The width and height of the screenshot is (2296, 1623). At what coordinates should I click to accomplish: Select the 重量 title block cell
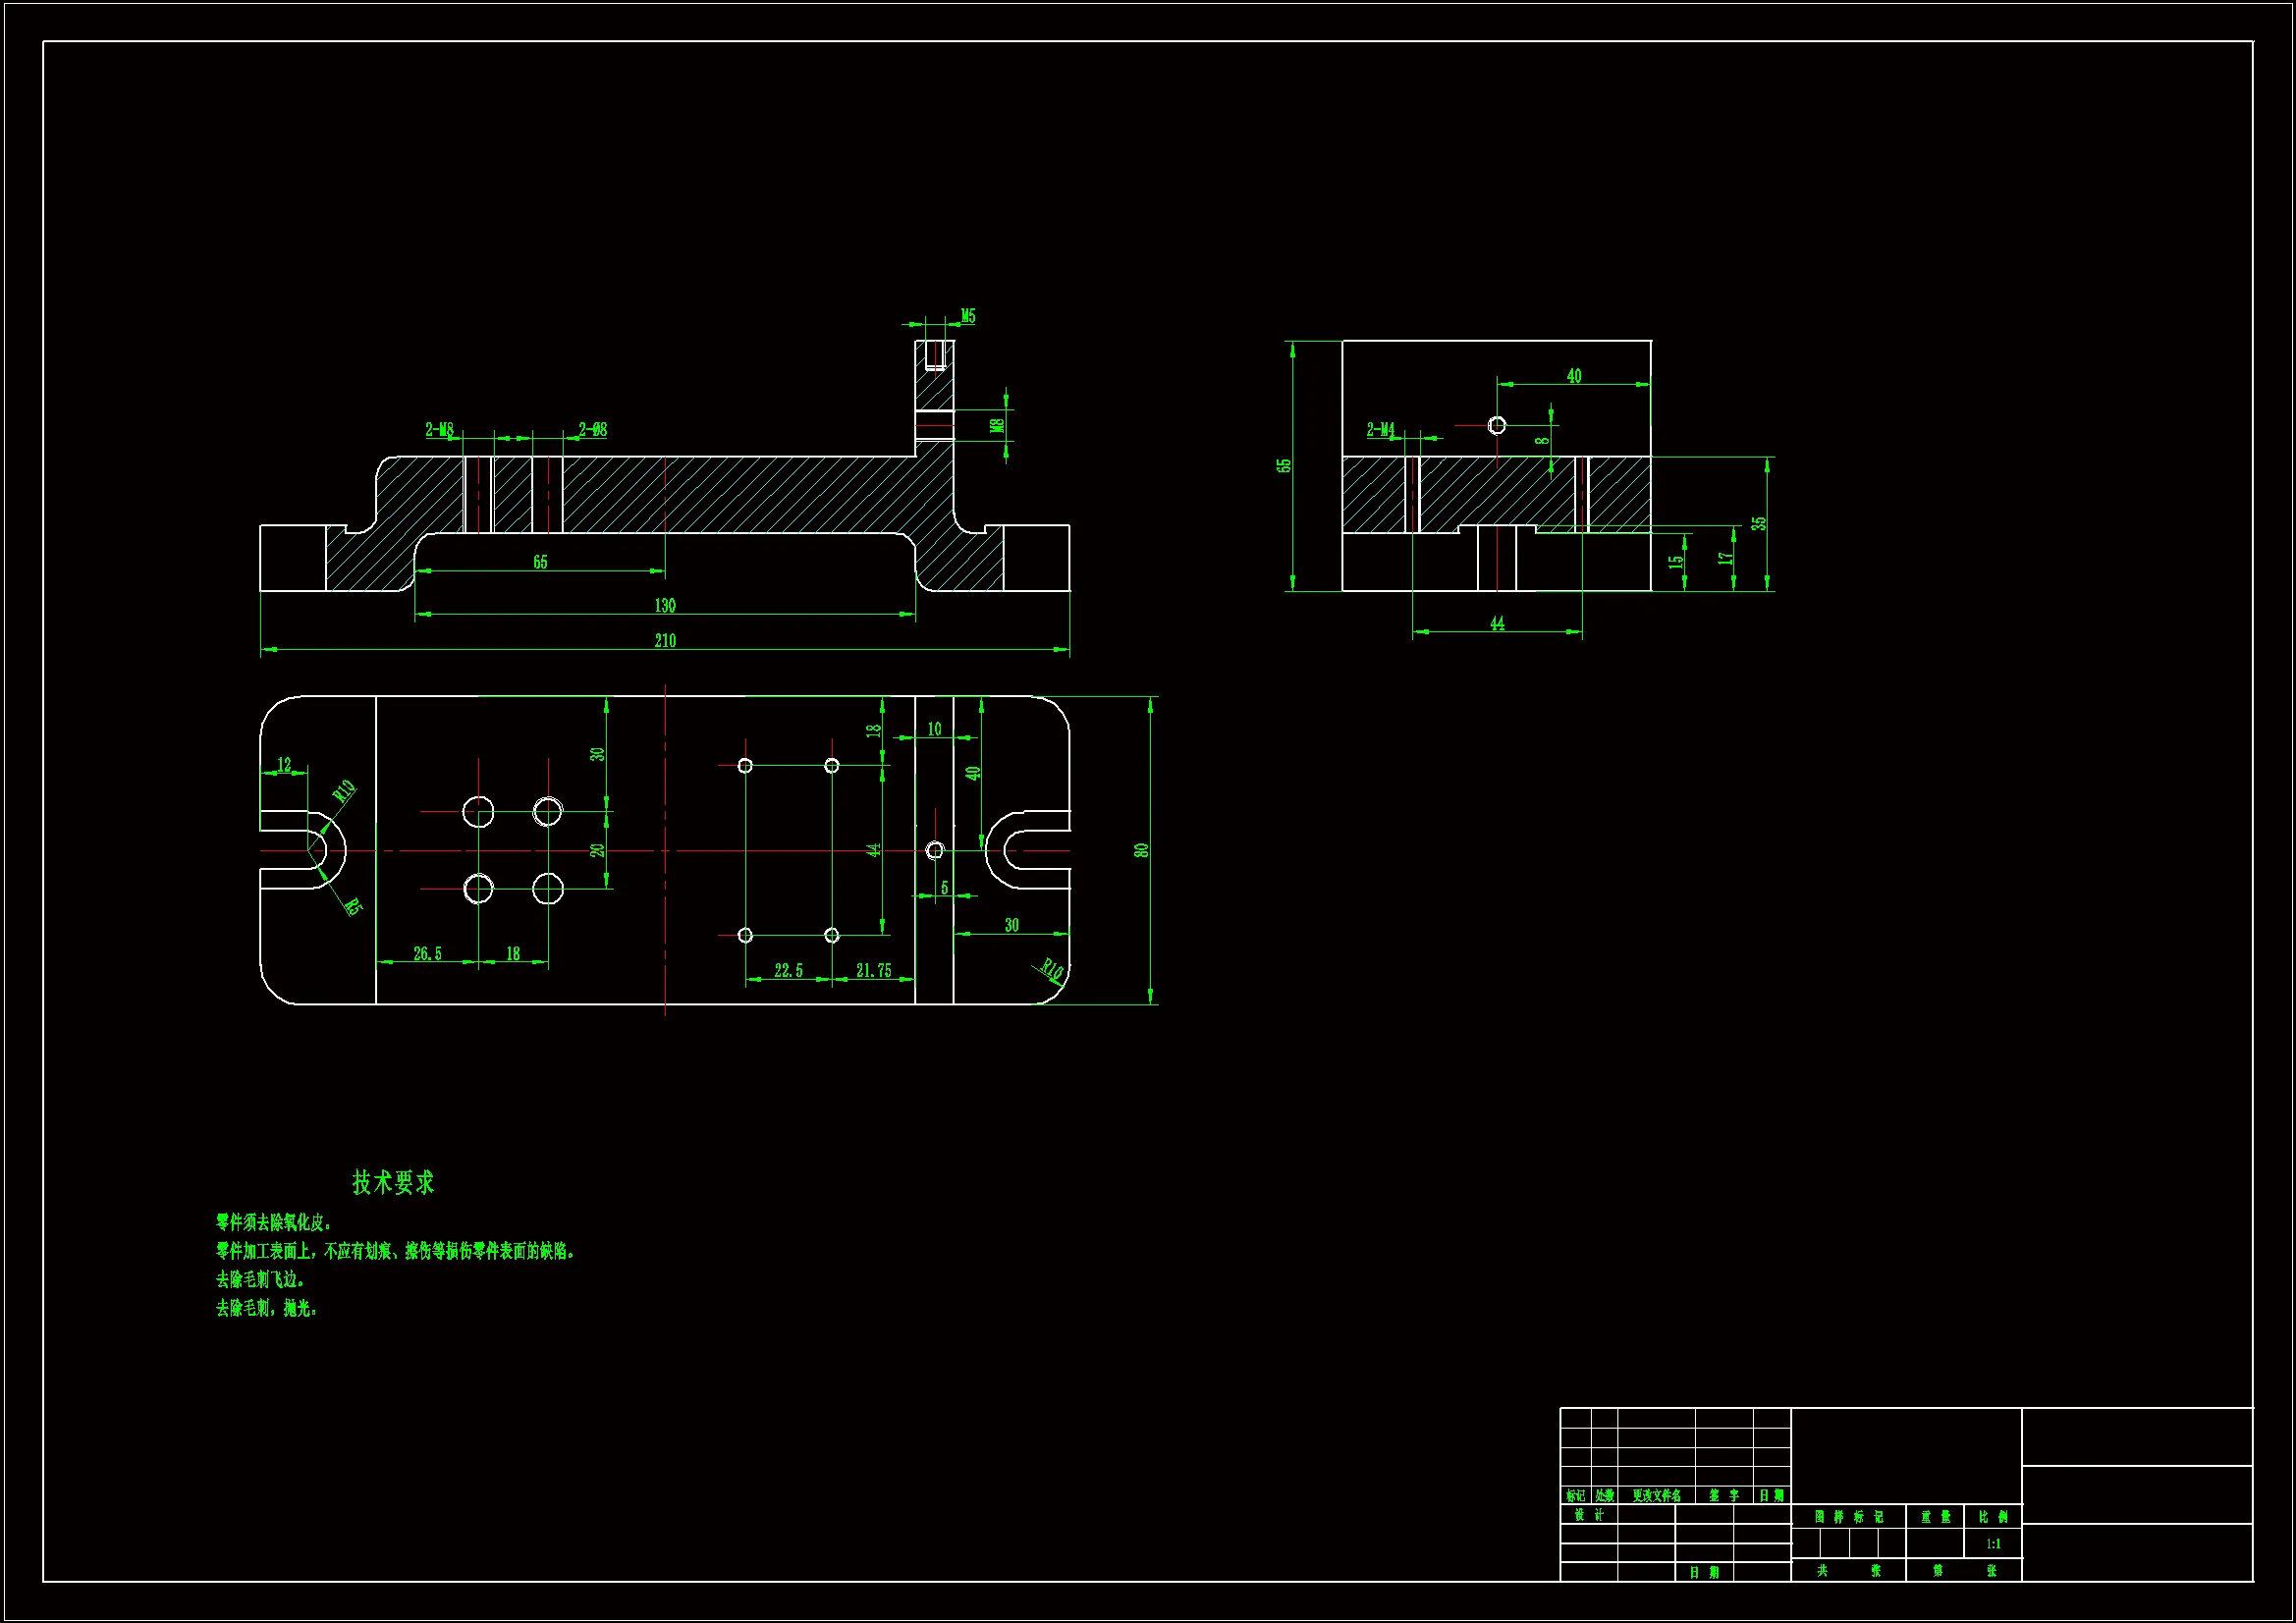pos(1935,1517)
